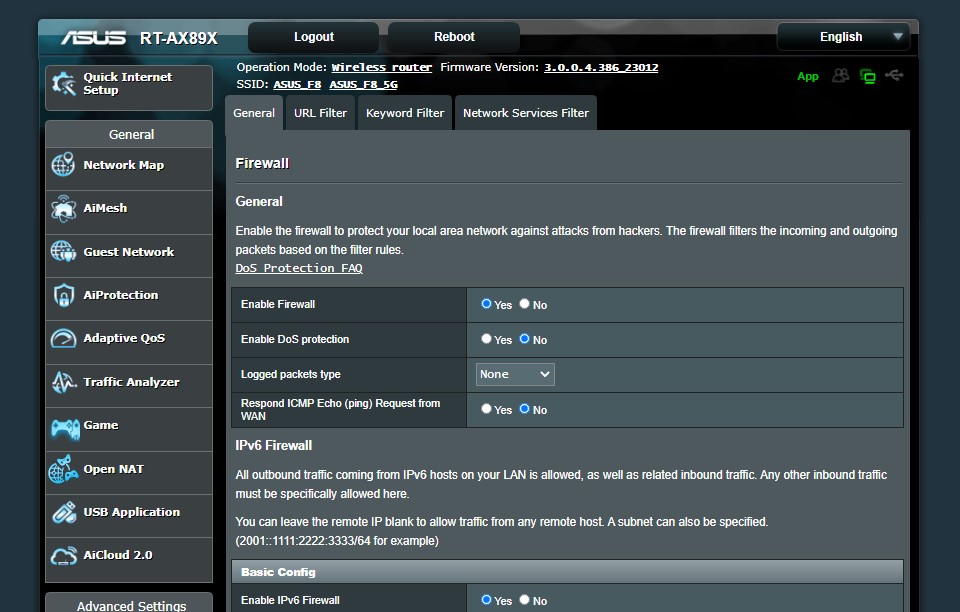Click the ASUS logo
The height and width of the screenshot is (612, 960).
click(93, 38)
